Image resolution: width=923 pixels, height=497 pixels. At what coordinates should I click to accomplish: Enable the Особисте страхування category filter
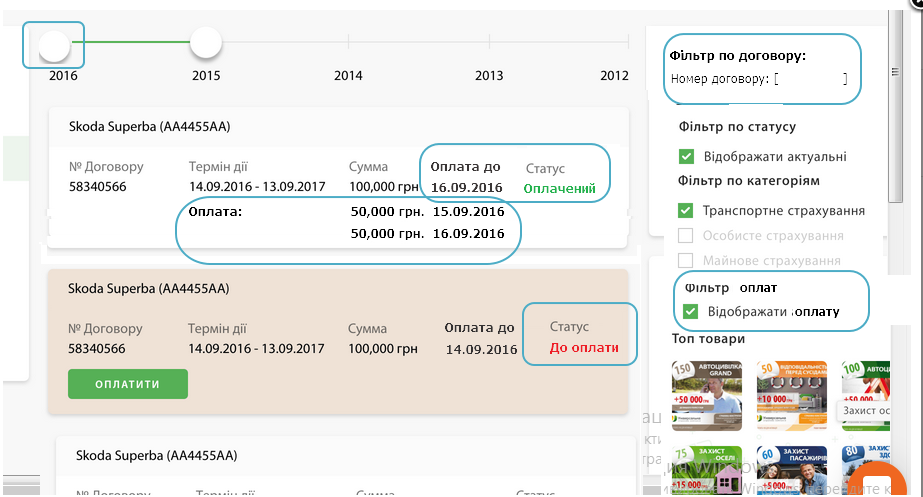click(686, 236)
